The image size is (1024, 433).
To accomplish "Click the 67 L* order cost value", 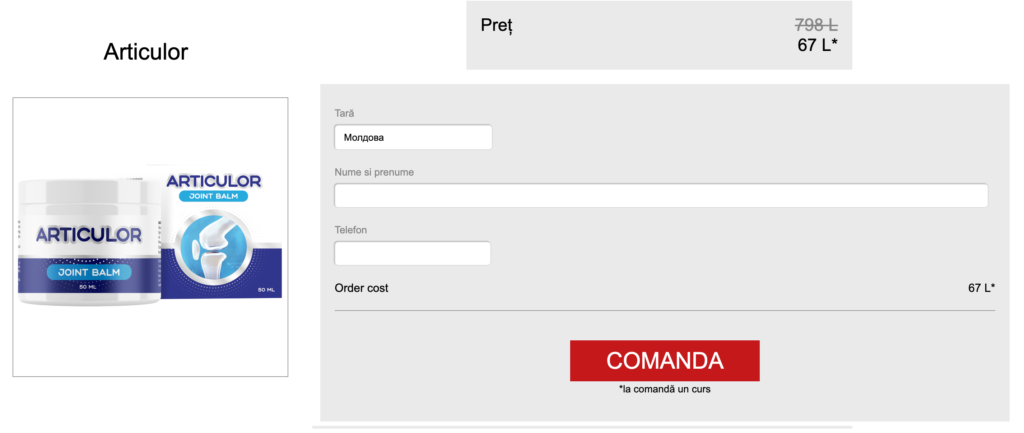I will (981, 288).
